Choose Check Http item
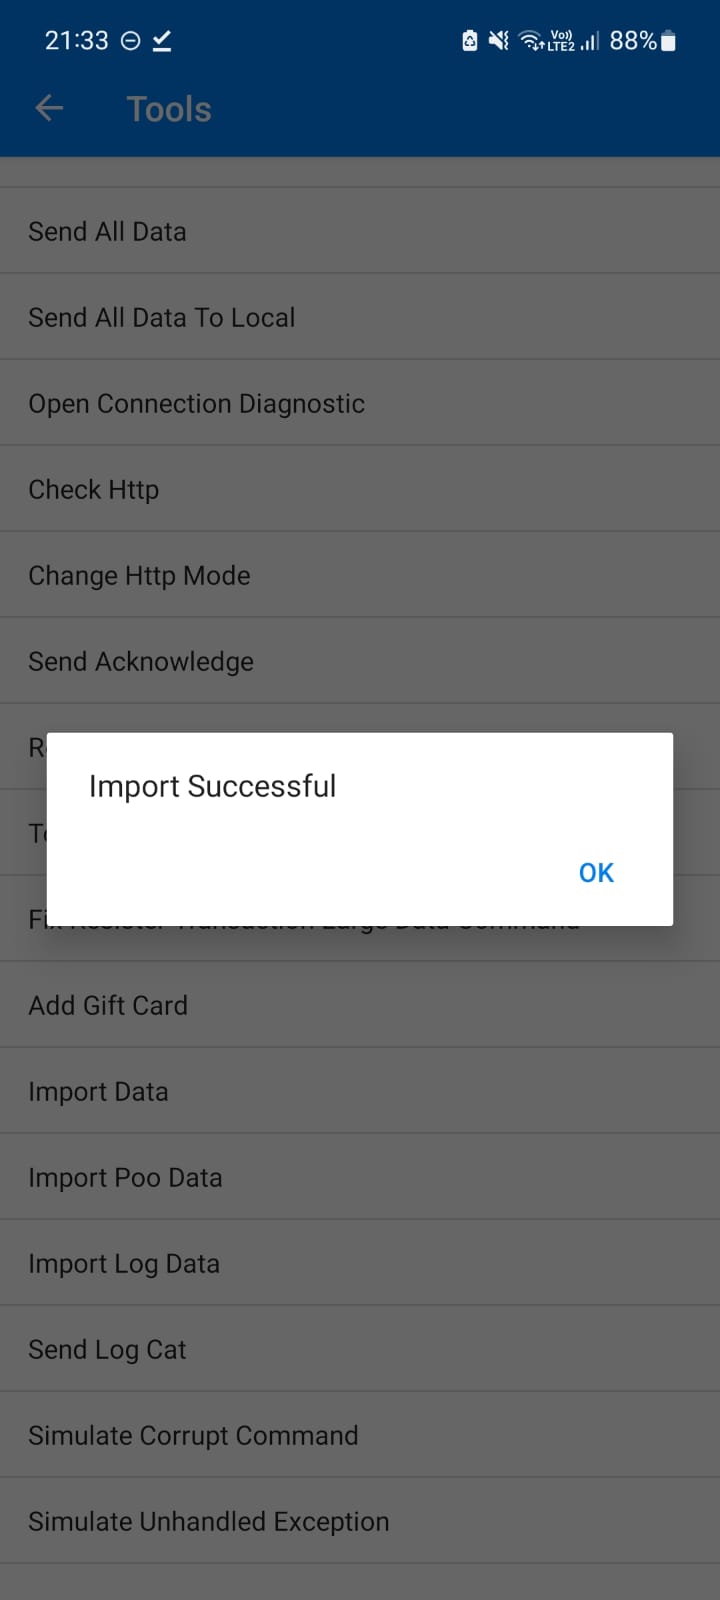Image resolution: width=720 pixels, height=1600 pixels. [360, 489]
